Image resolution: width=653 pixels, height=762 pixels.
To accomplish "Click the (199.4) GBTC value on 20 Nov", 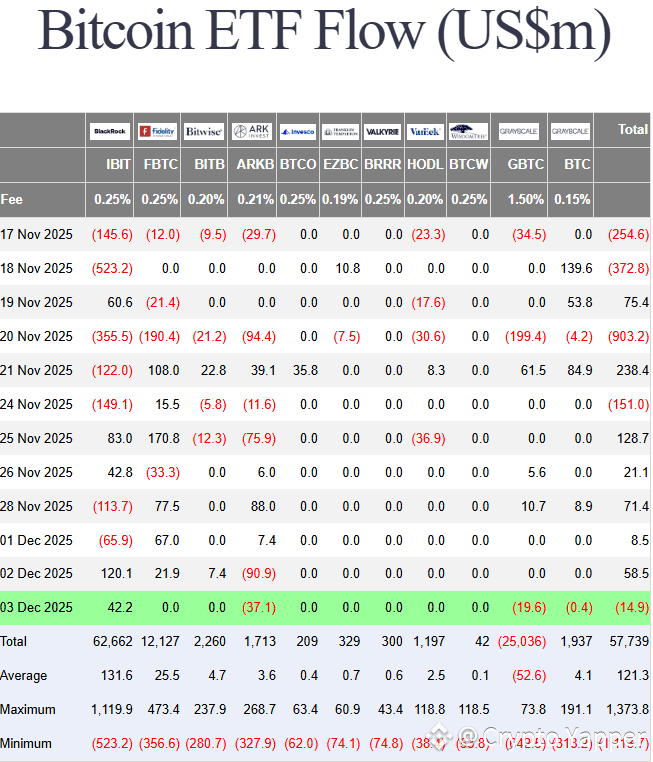I will [x=525, y=336].
